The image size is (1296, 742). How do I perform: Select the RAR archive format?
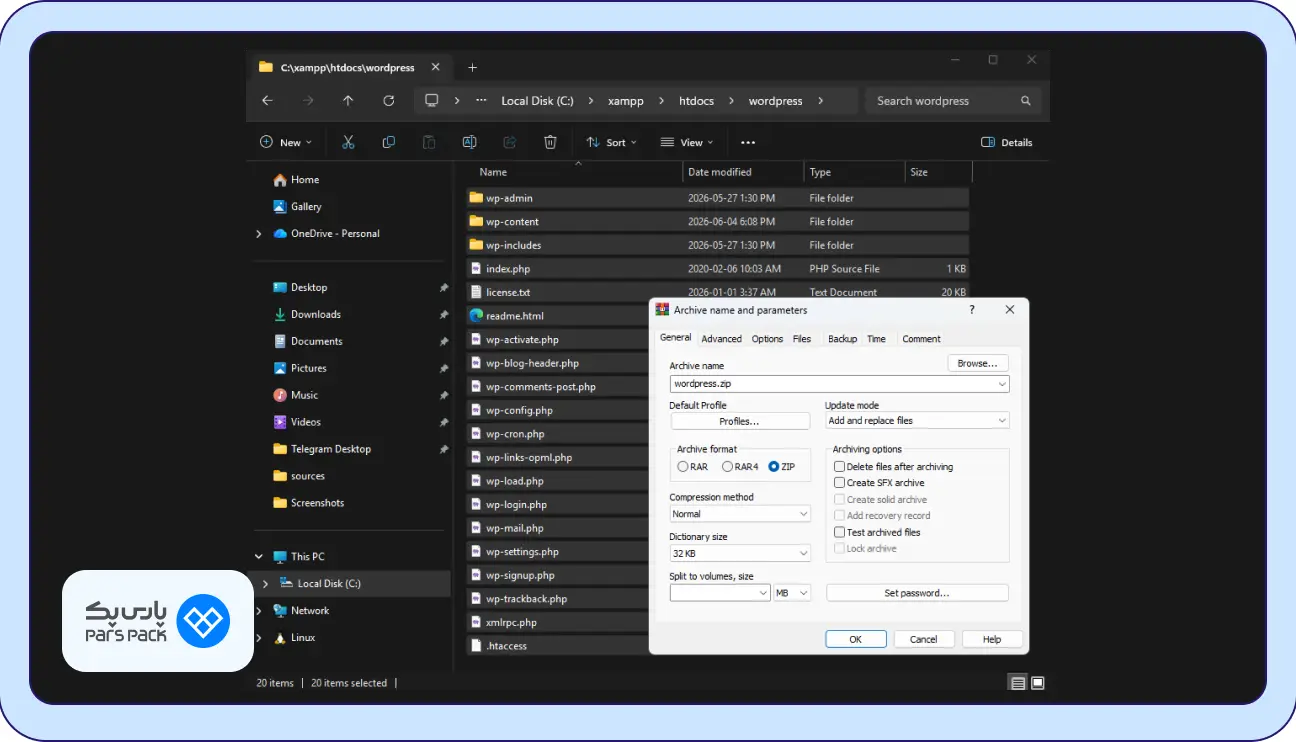coord(692,467)
